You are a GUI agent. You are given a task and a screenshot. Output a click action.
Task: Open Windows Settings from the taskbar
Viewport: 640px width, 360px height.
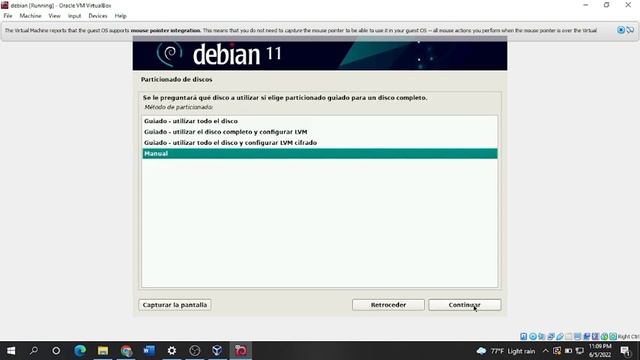pos(172,351)
